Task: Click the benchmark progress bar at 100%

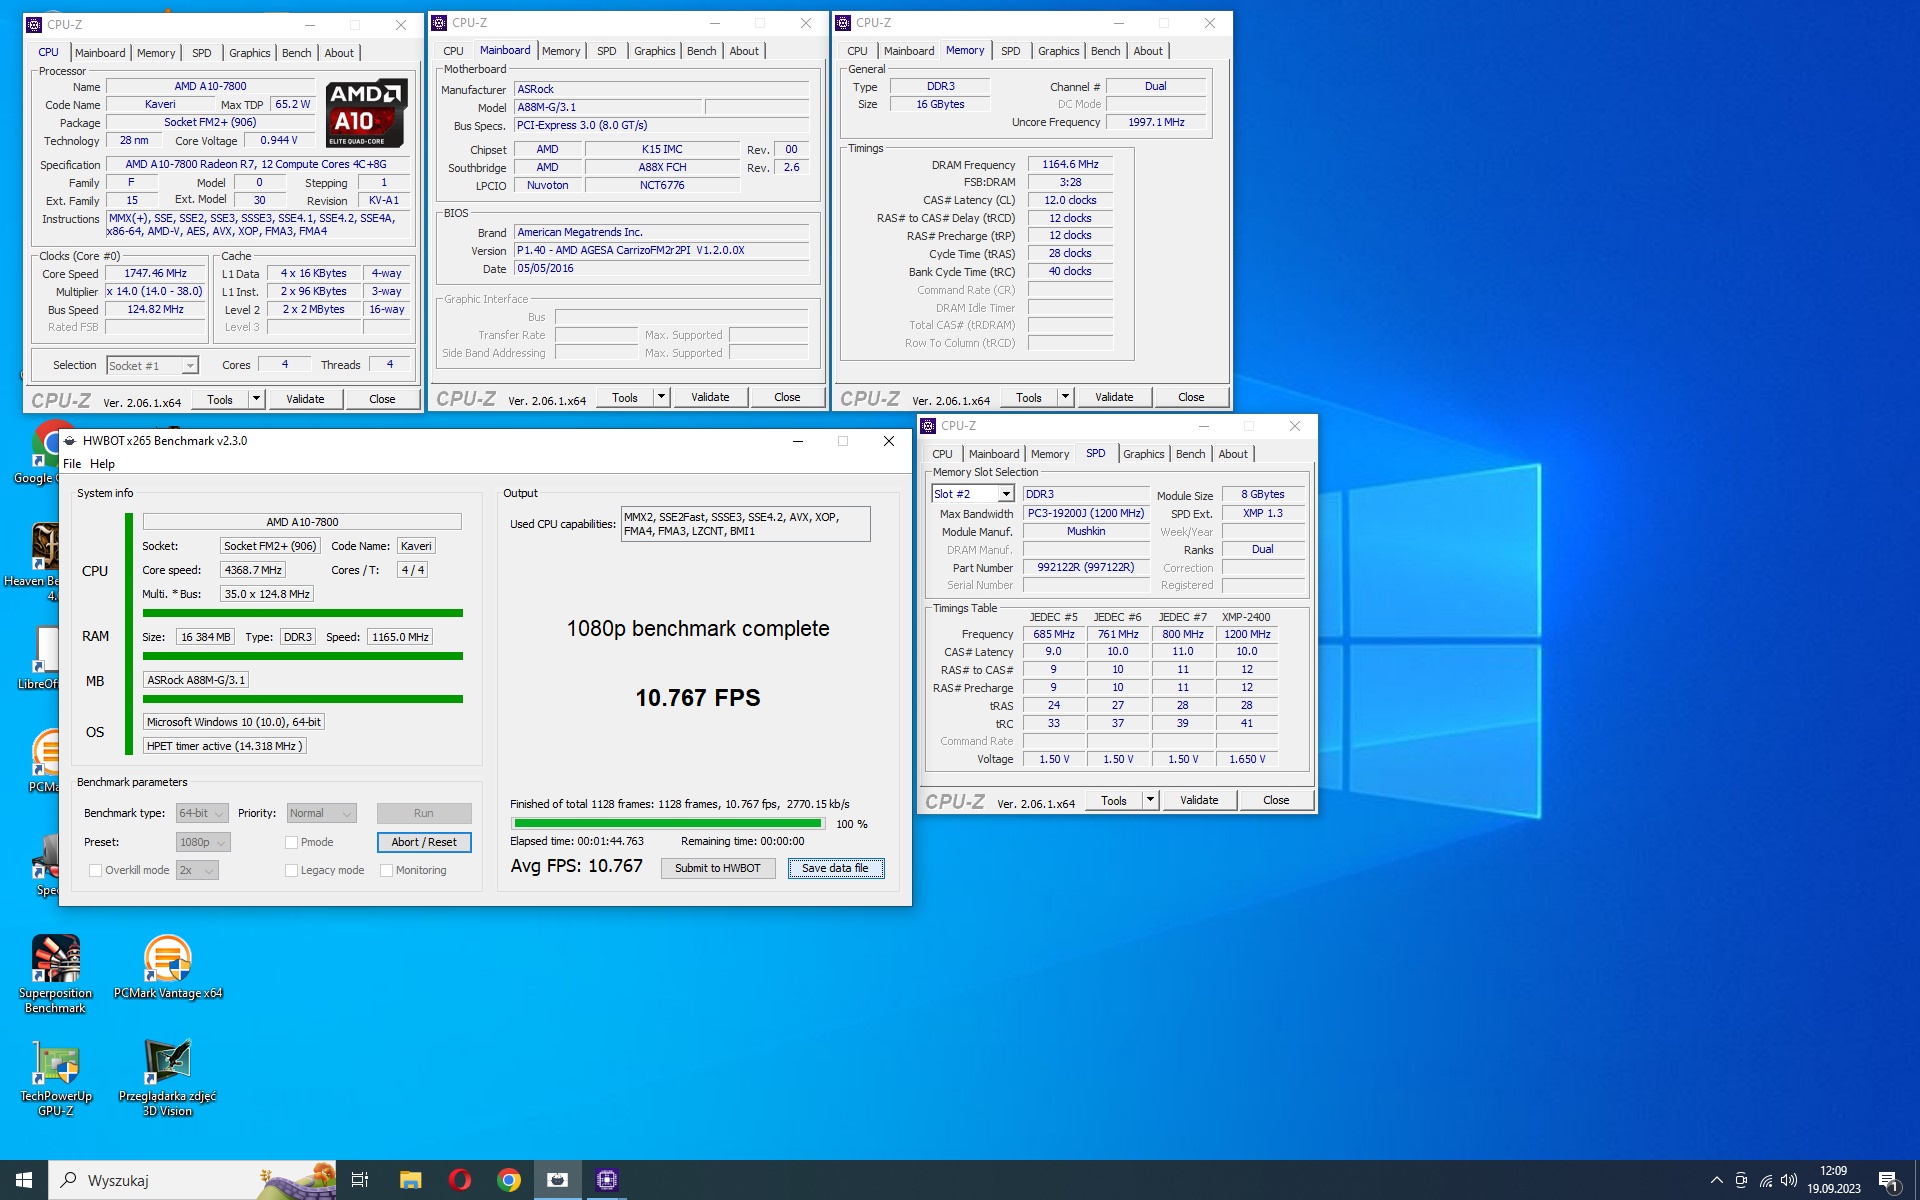Action: (x=668, y=824)
